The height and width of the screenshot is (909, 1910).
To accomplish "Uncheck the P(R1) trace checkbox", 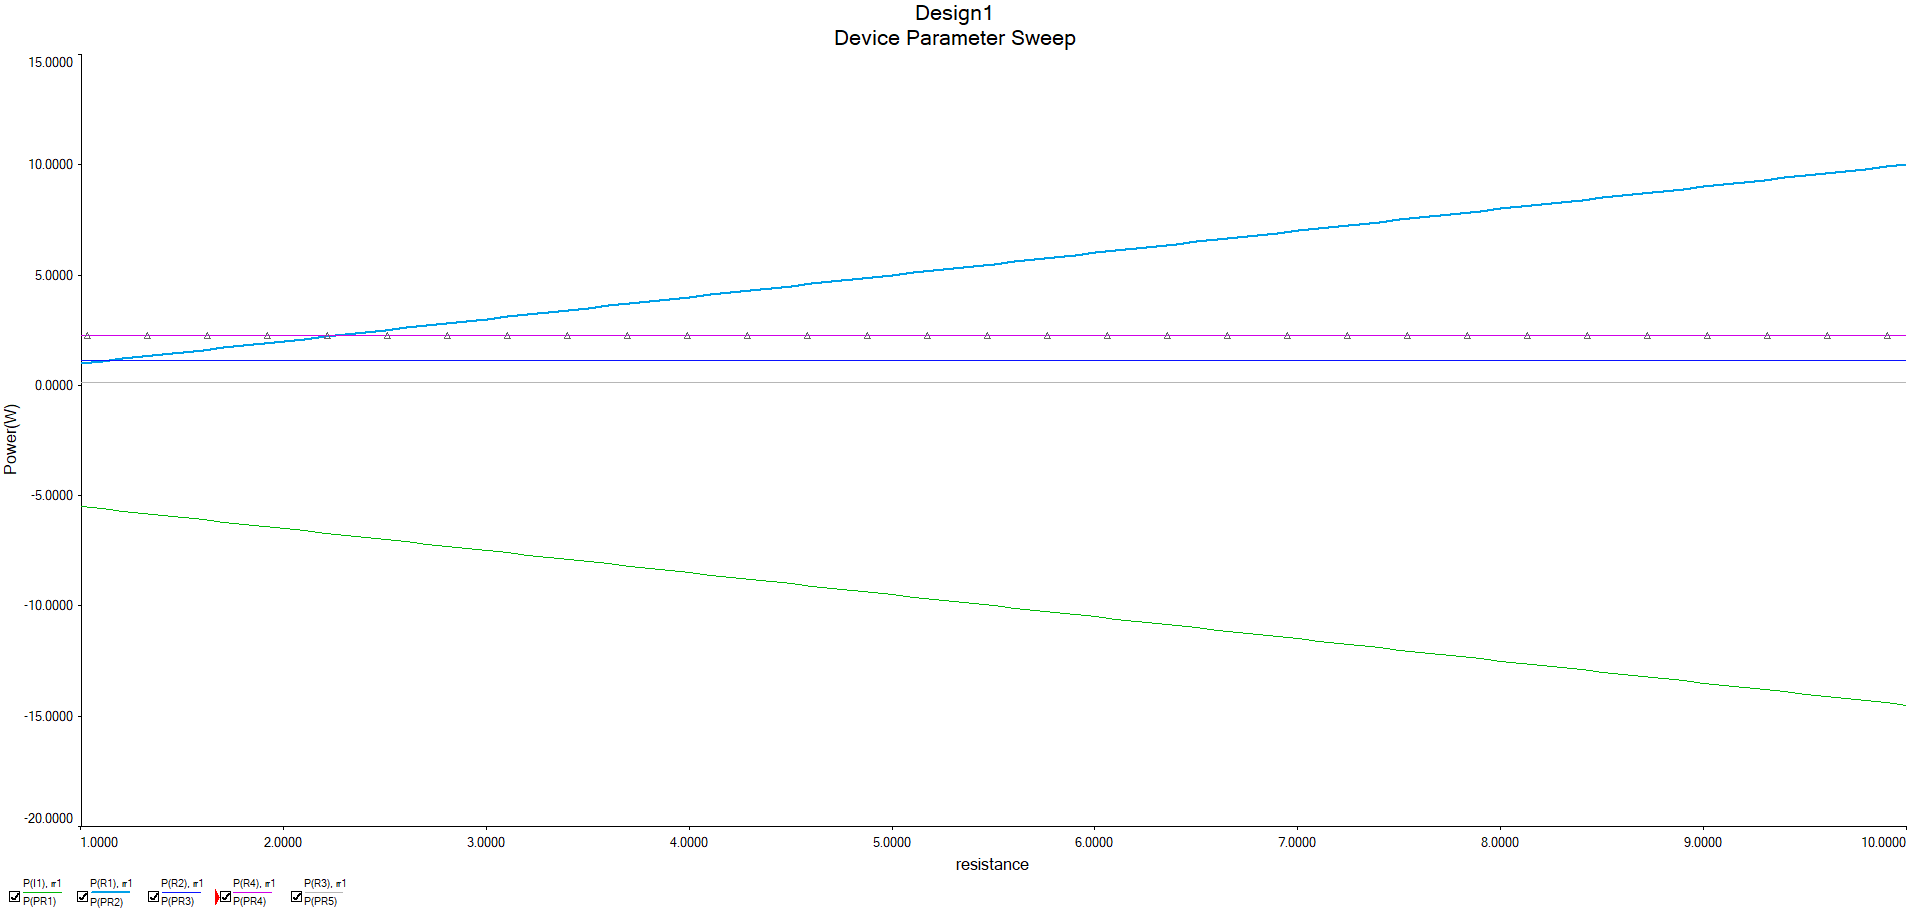I will pyautogui.click(x=82, y=896).
